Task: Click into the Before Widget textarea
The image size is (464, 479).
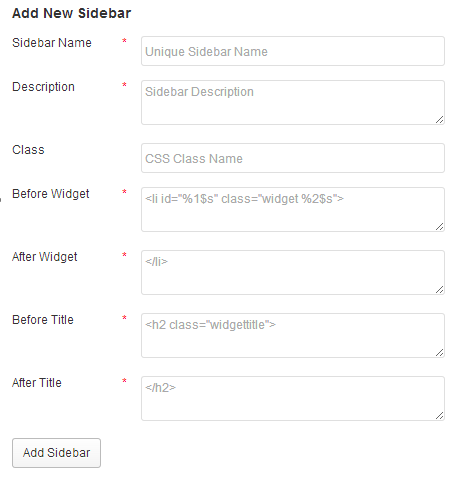Action: (x=293, y=209)
